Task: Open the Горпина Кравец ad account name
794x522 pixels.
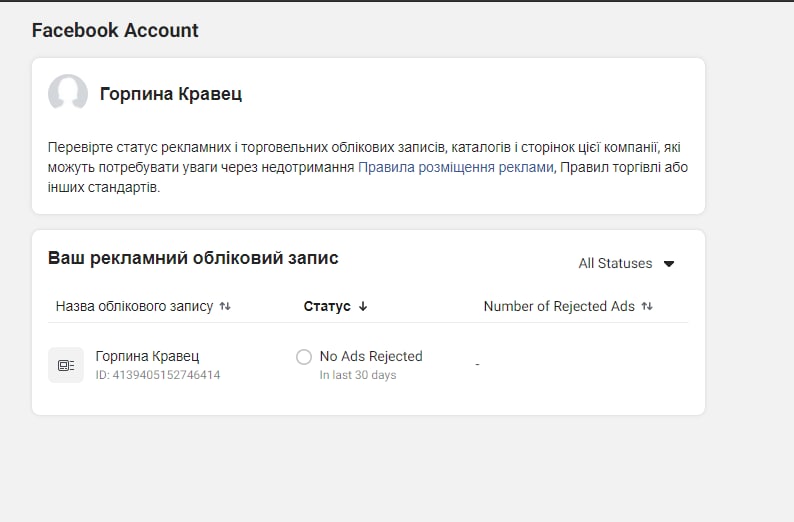Action: point(147,356)
